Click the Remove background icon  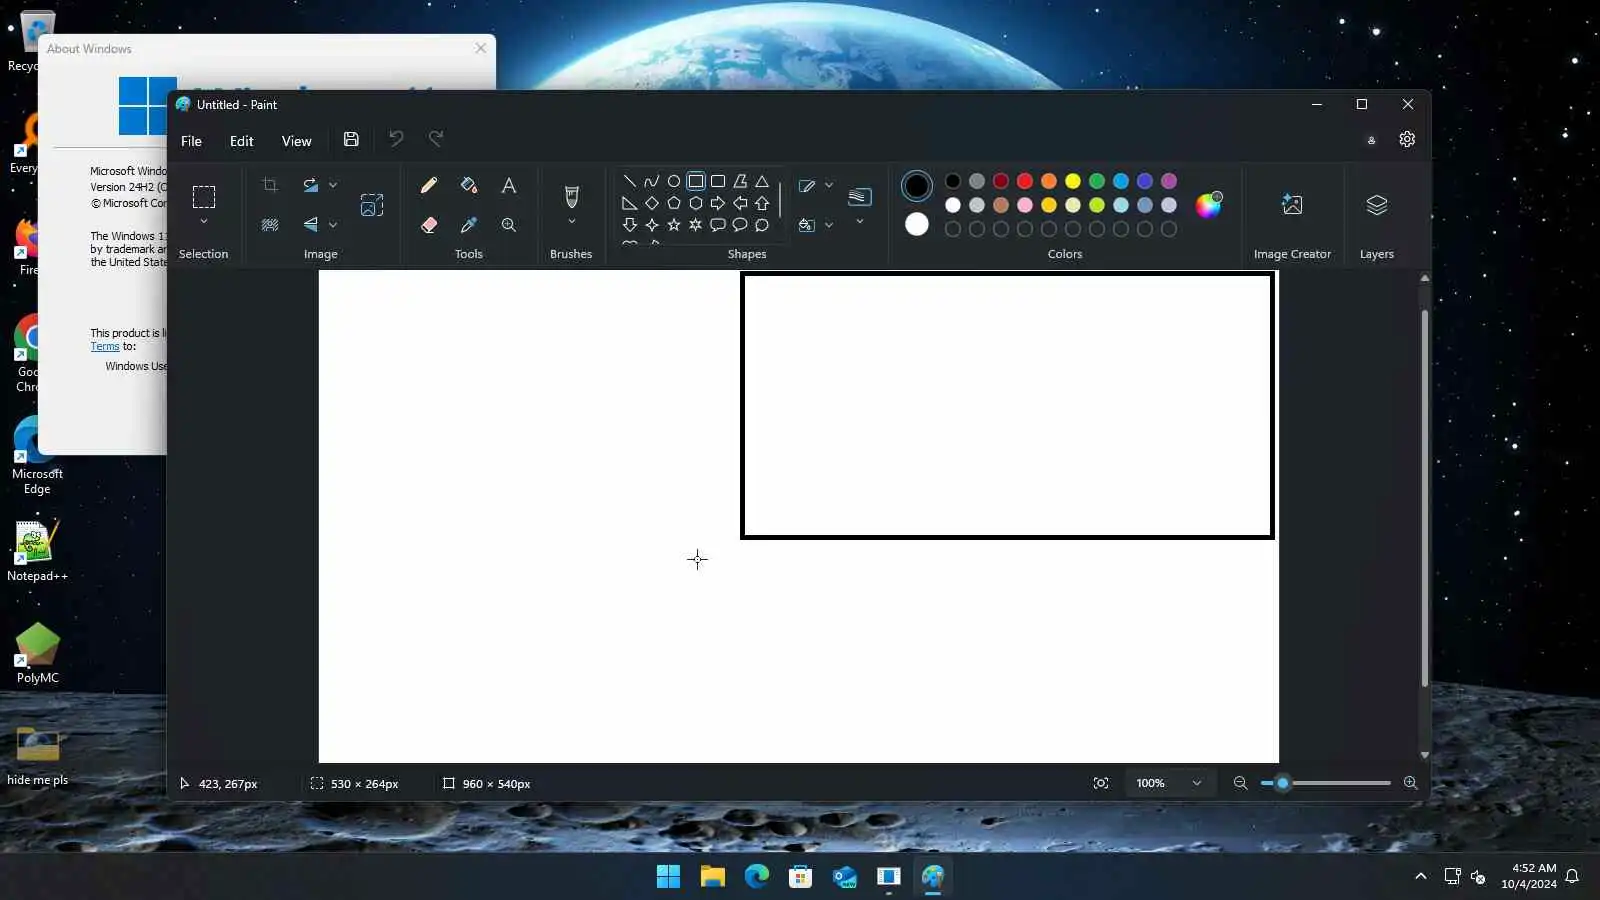coord(270,225)
